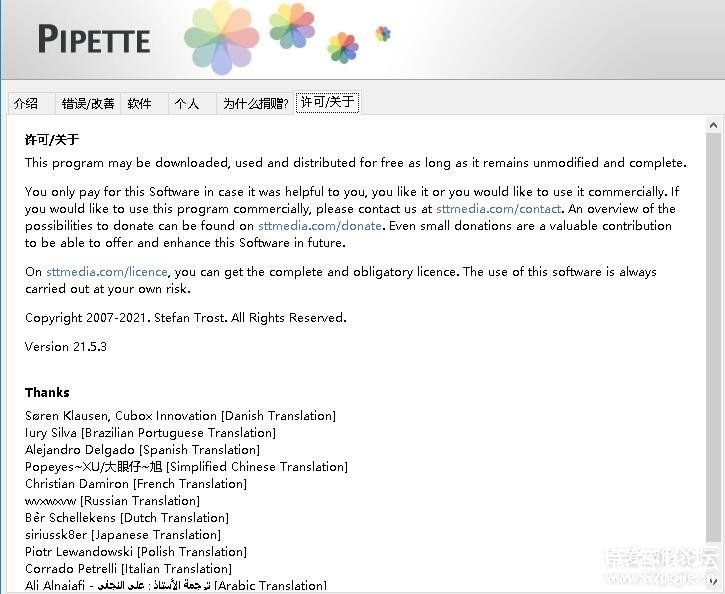
Task: Open the 软件 tab
Action: (144, 104)
